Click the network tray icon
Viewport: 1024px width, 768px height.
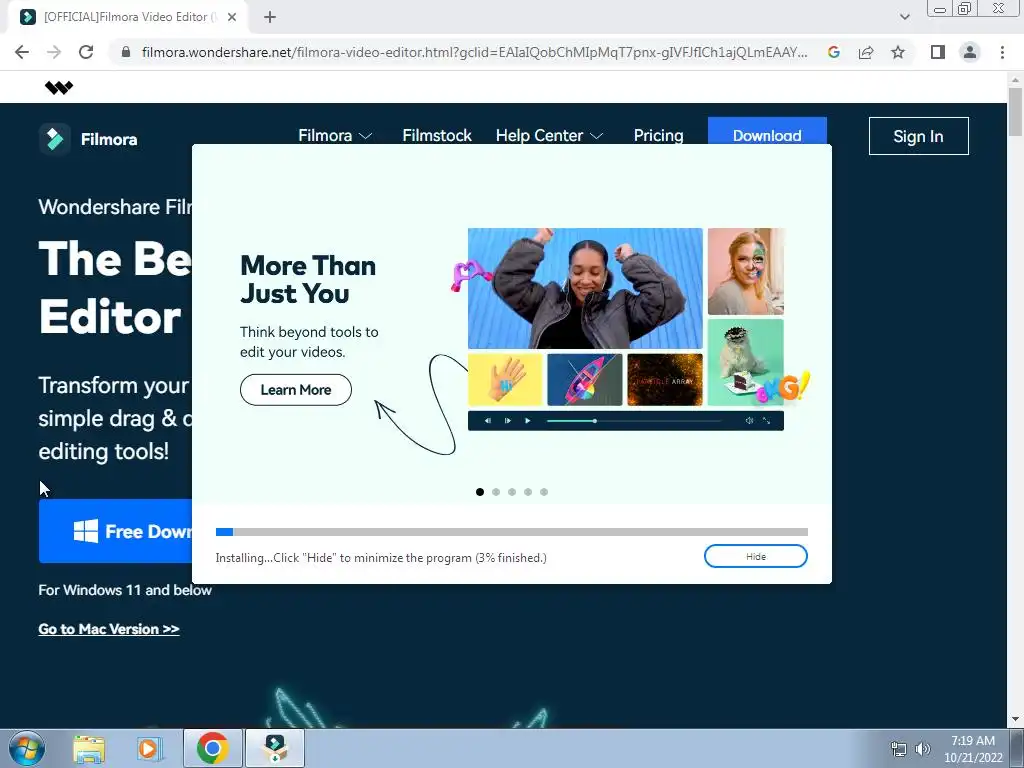[899, 749]
